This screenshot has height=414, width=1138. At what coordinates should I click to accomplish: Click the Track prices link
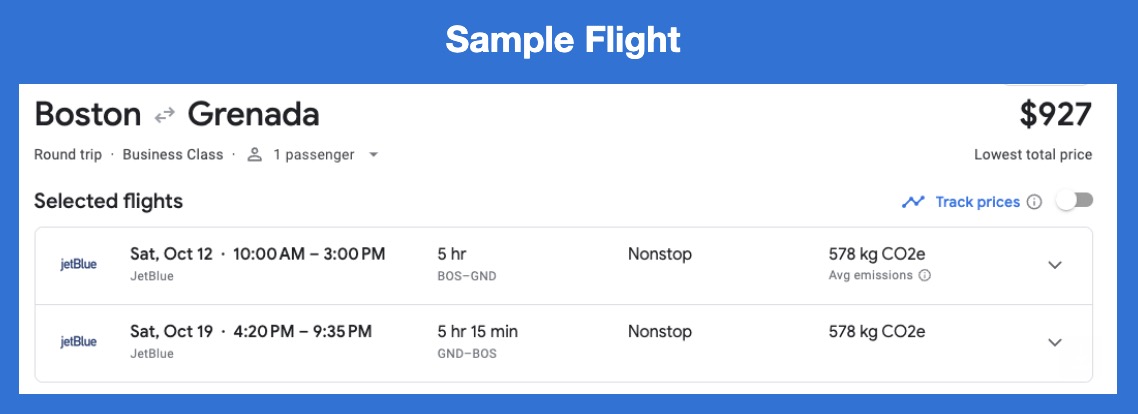[x=977, y=202]
